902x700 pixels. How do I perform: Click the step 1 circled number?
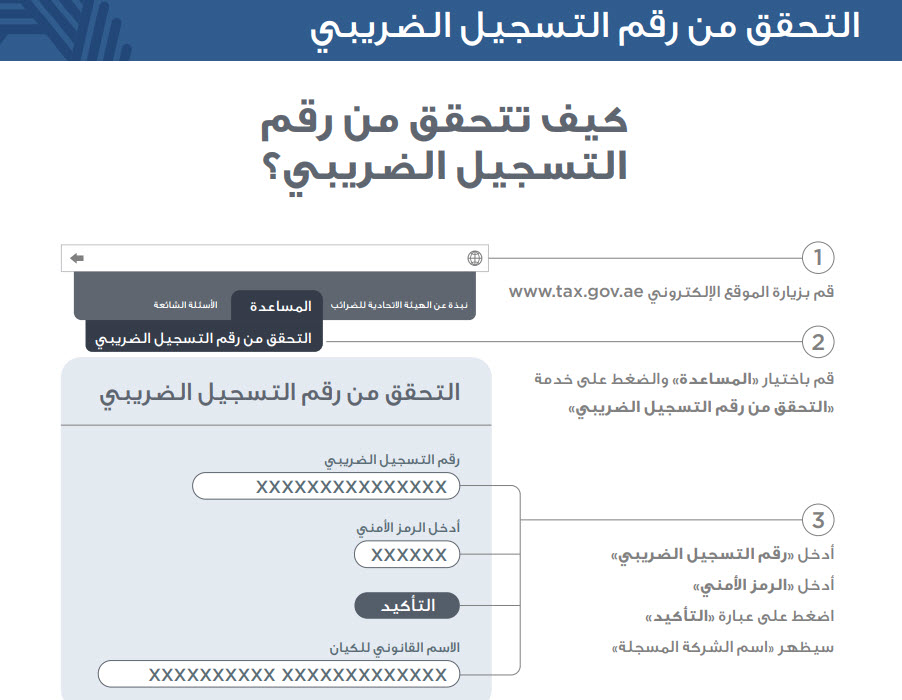(818, 258)
